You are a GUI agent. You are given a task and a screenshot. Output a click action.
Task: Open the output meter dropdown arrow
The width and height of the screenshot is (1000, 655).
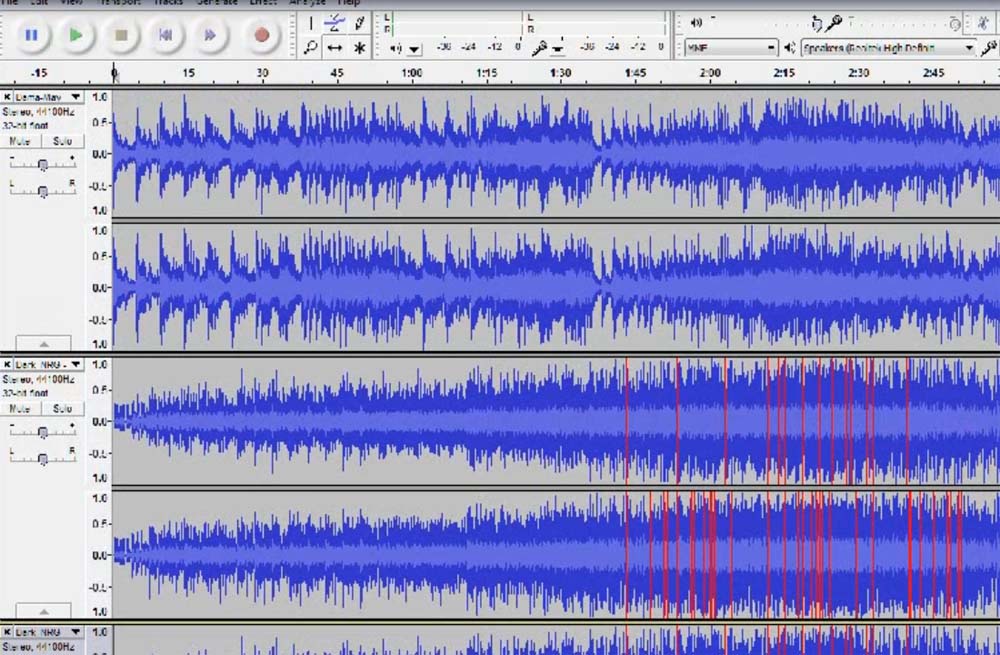click(x=415, y=49)
